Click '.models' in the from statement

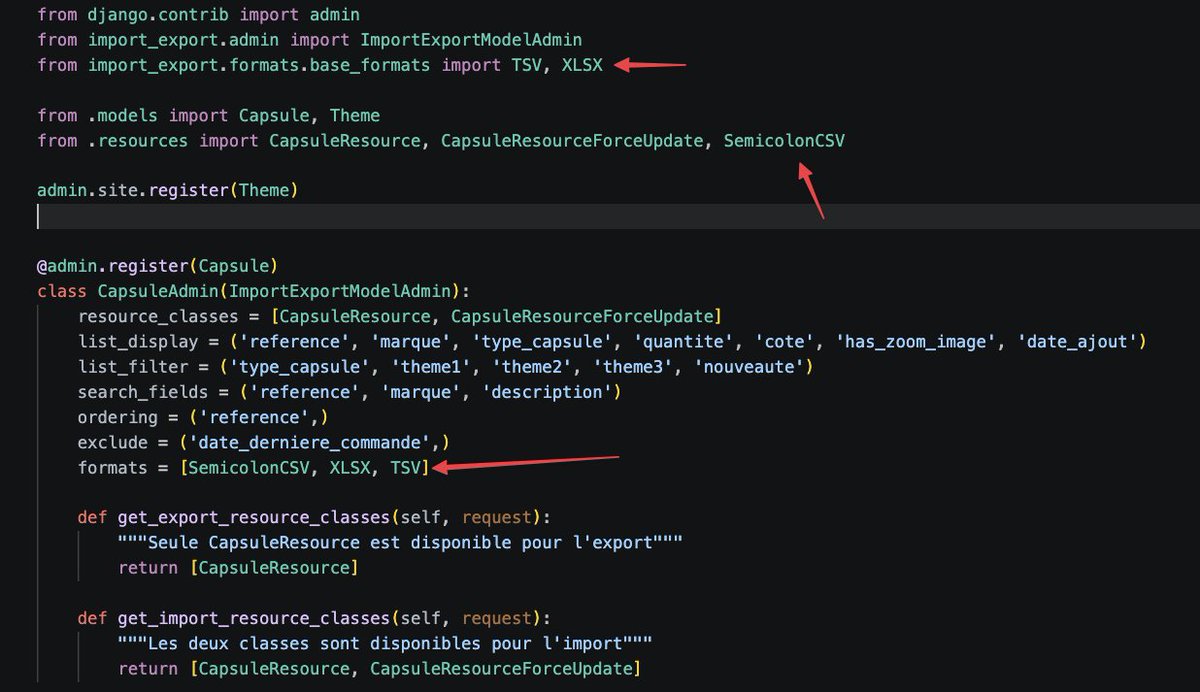[x=123, y=115]
